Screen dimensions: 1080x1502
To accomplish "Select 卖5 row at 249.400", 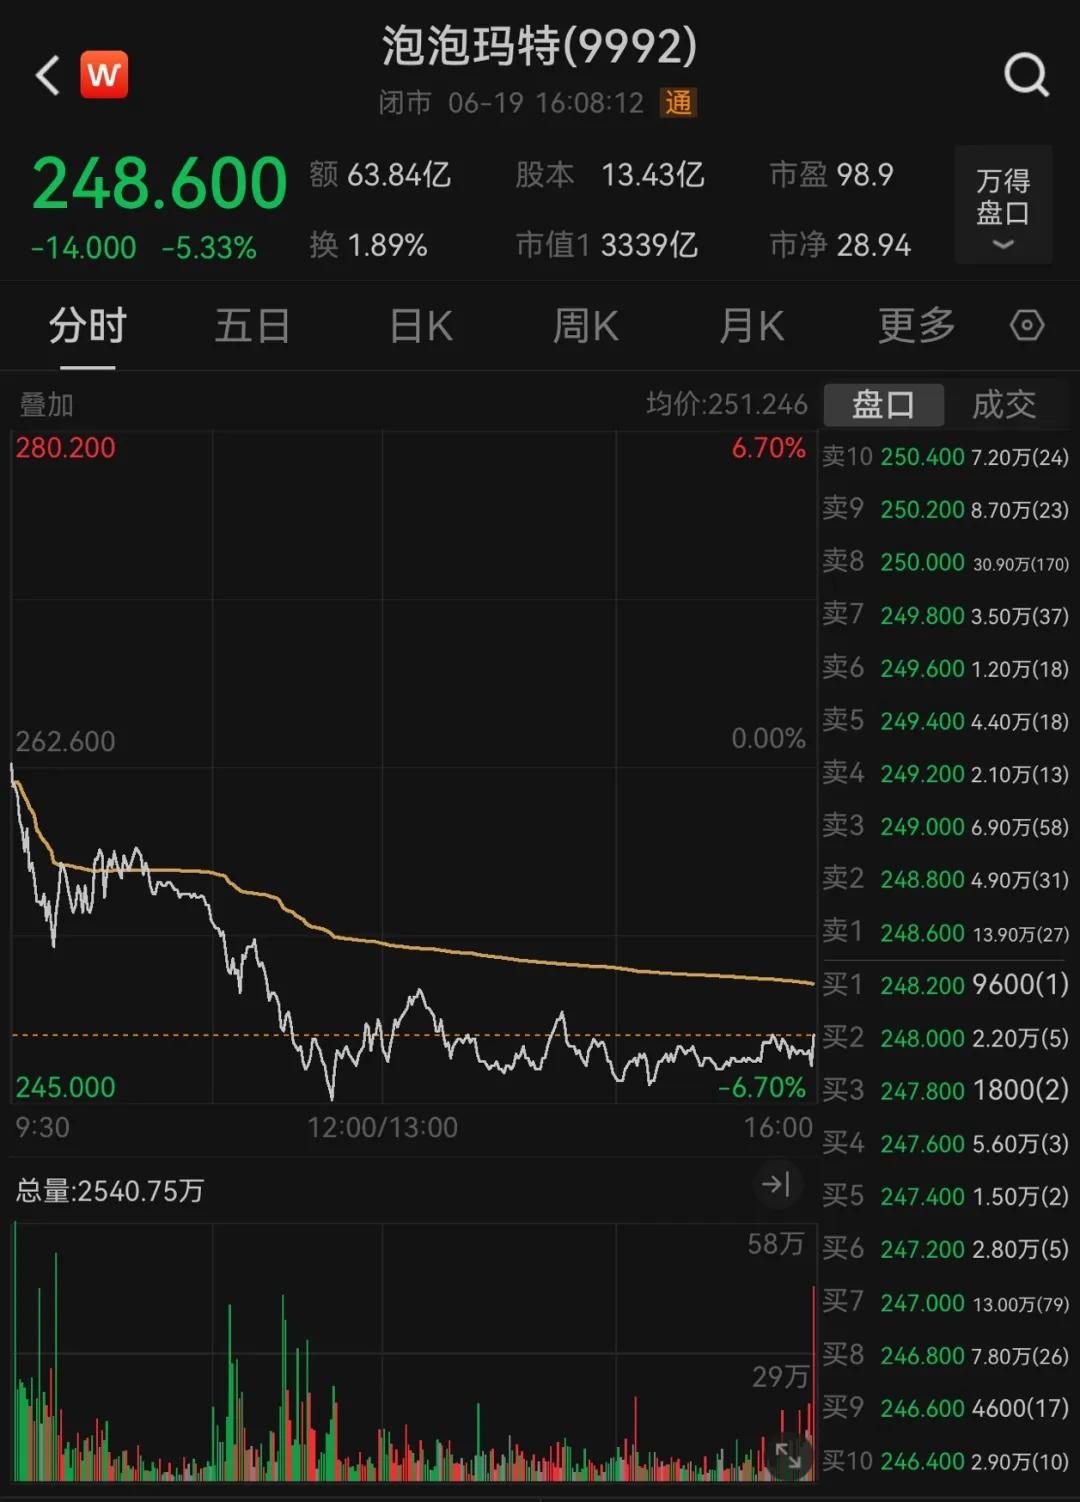I will click(x=945, y=721).
